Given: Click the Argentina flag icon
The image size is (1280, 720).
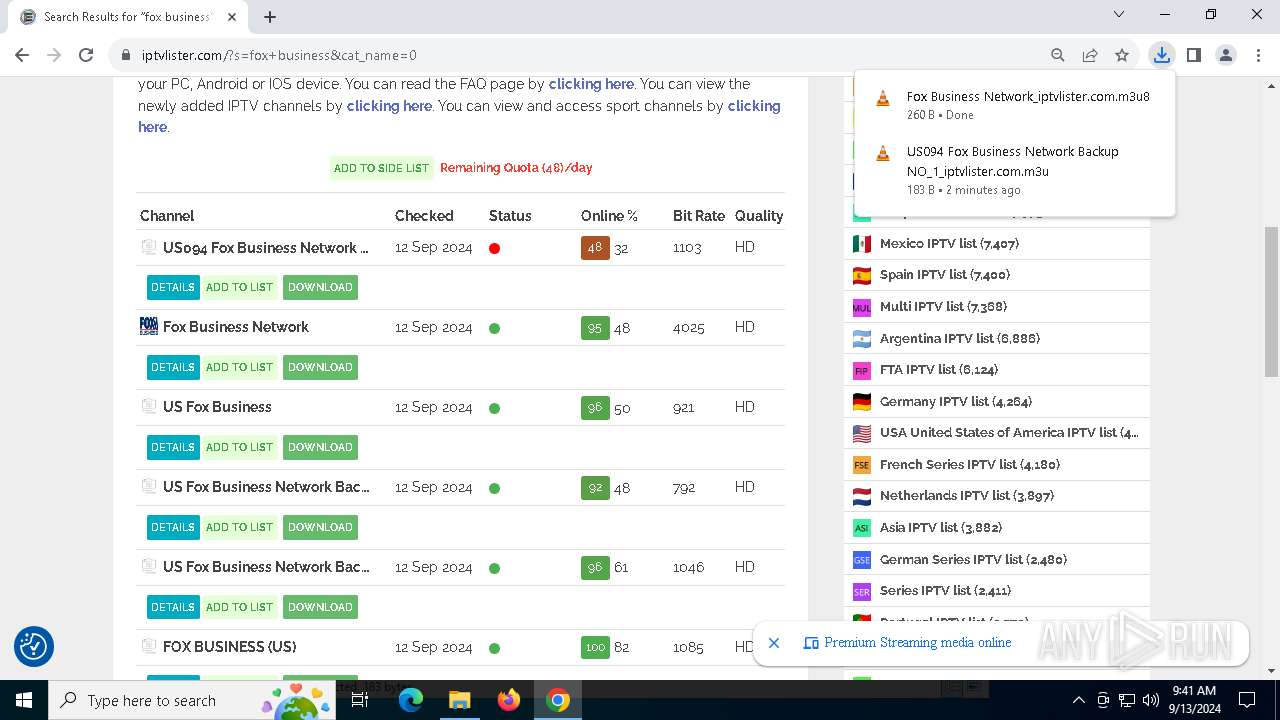Looking at the screenshot, I should tap(862, 339).
